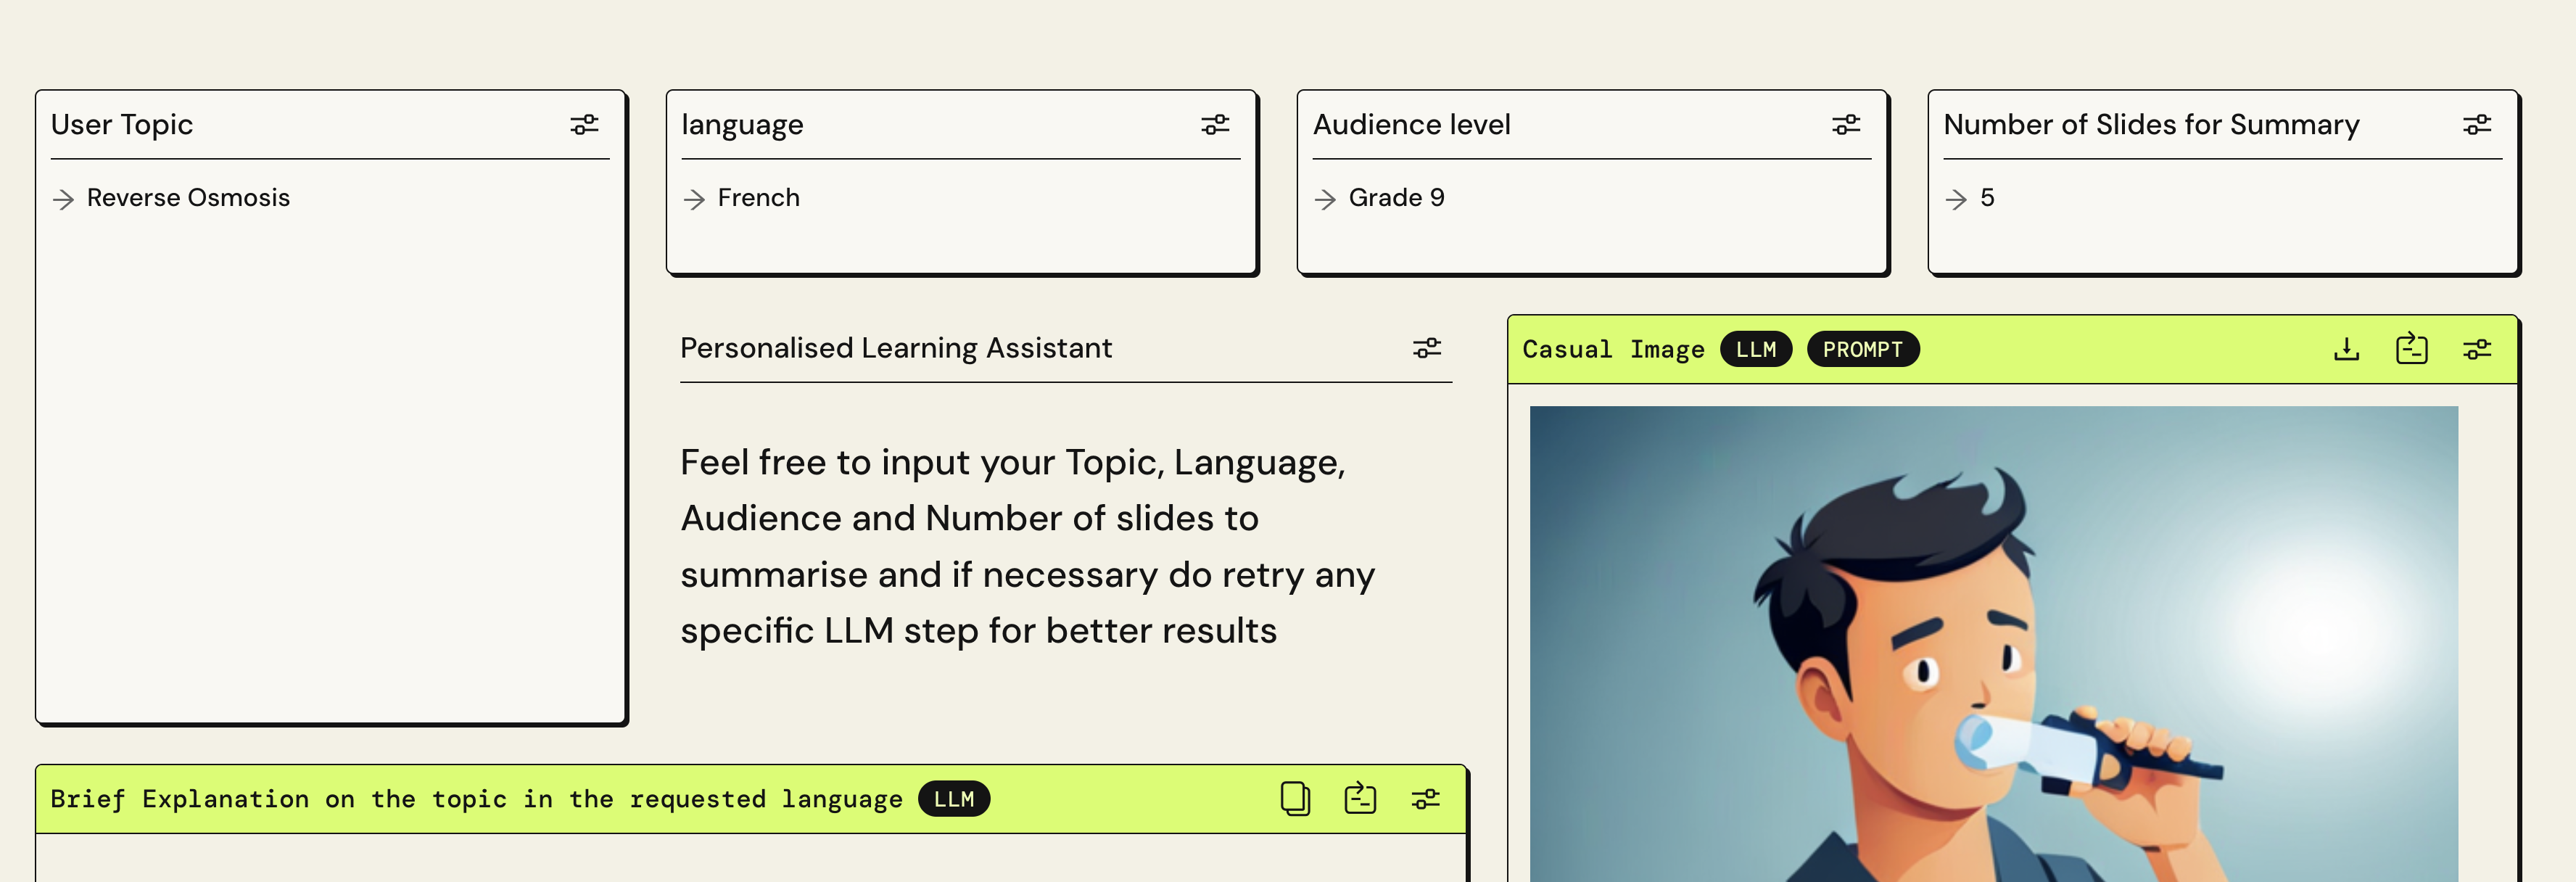Open settings on Number of Slides card
The width and height of the screenshot is (2576, 882).
pyautogui.click(x=2477, y=125)
